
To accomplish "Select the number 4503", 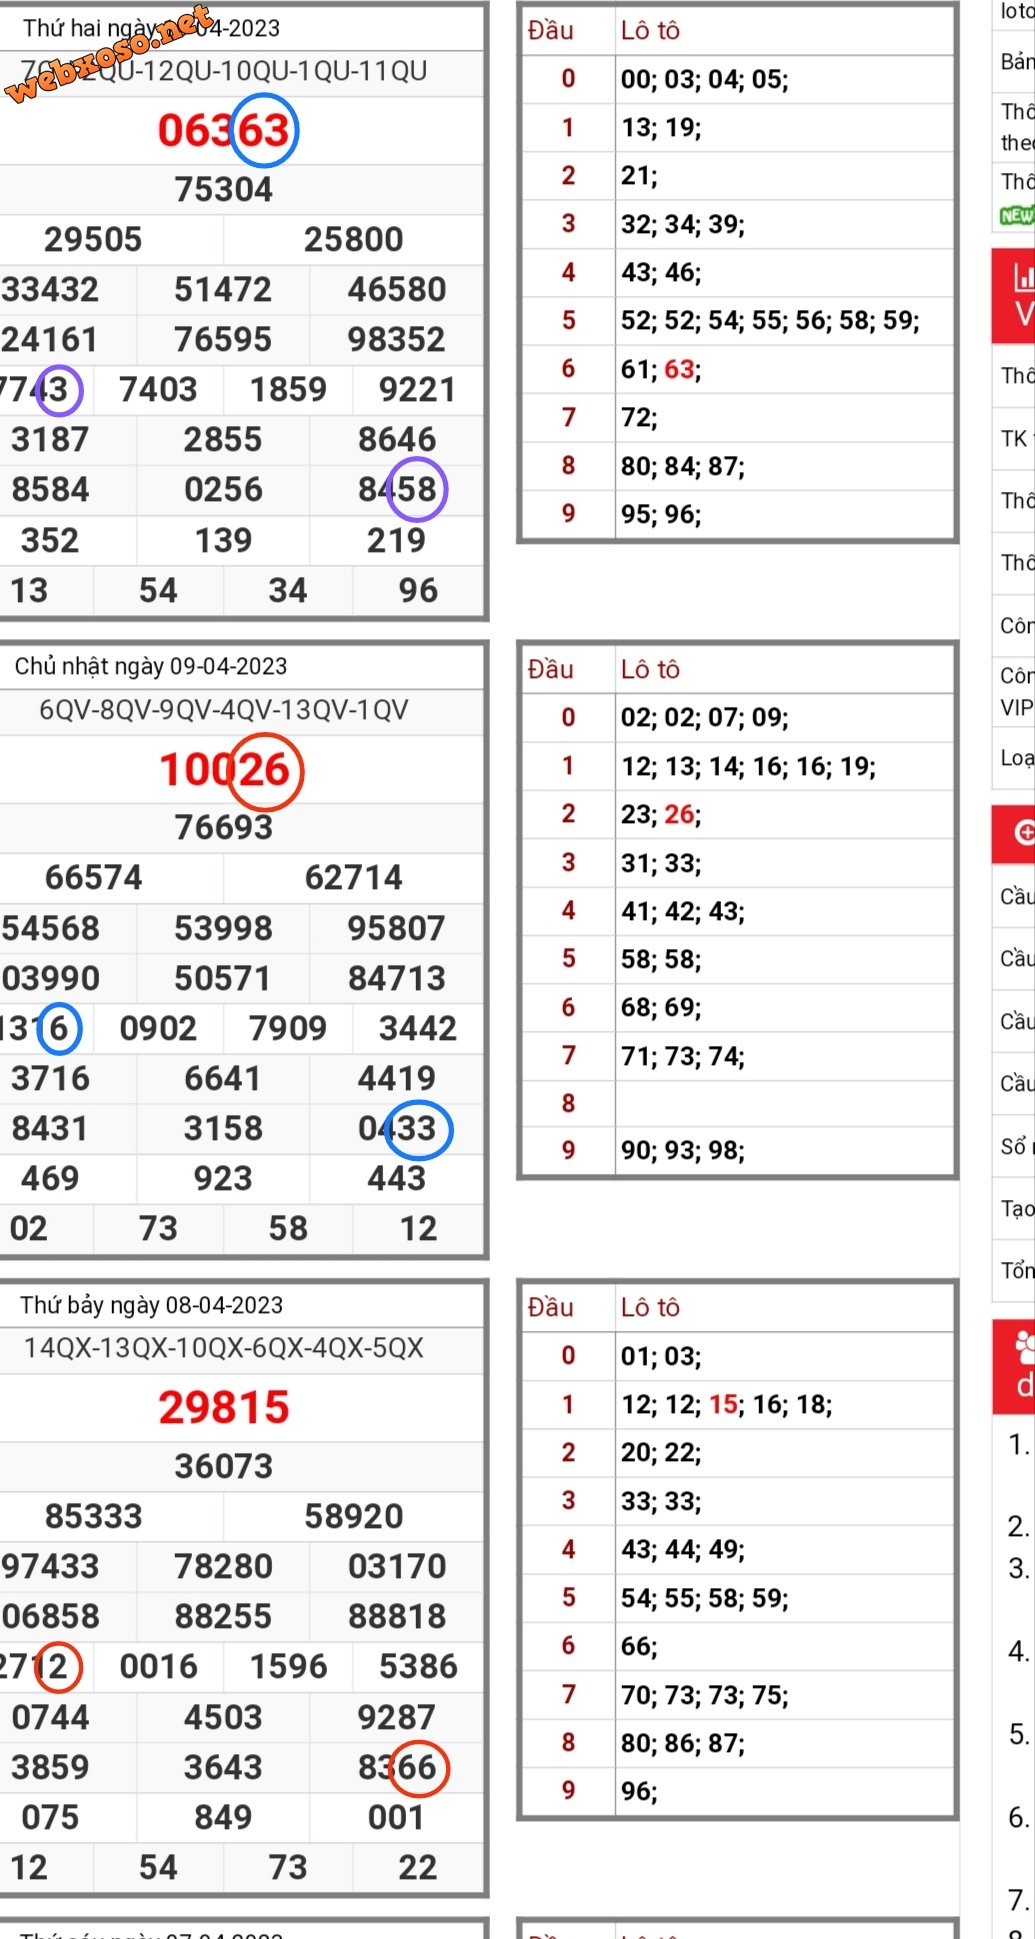I will click(x=223, y=1717).
